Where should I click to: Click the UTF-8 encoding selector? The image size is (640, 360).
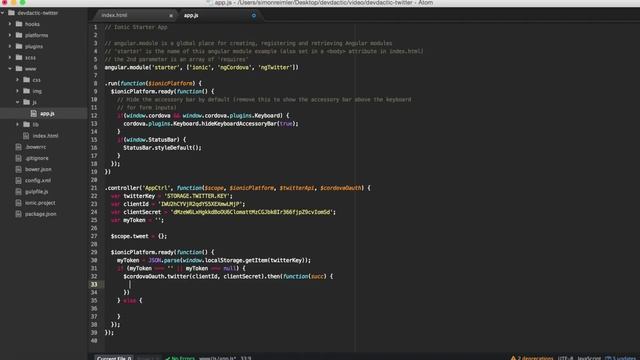(565, 358)
